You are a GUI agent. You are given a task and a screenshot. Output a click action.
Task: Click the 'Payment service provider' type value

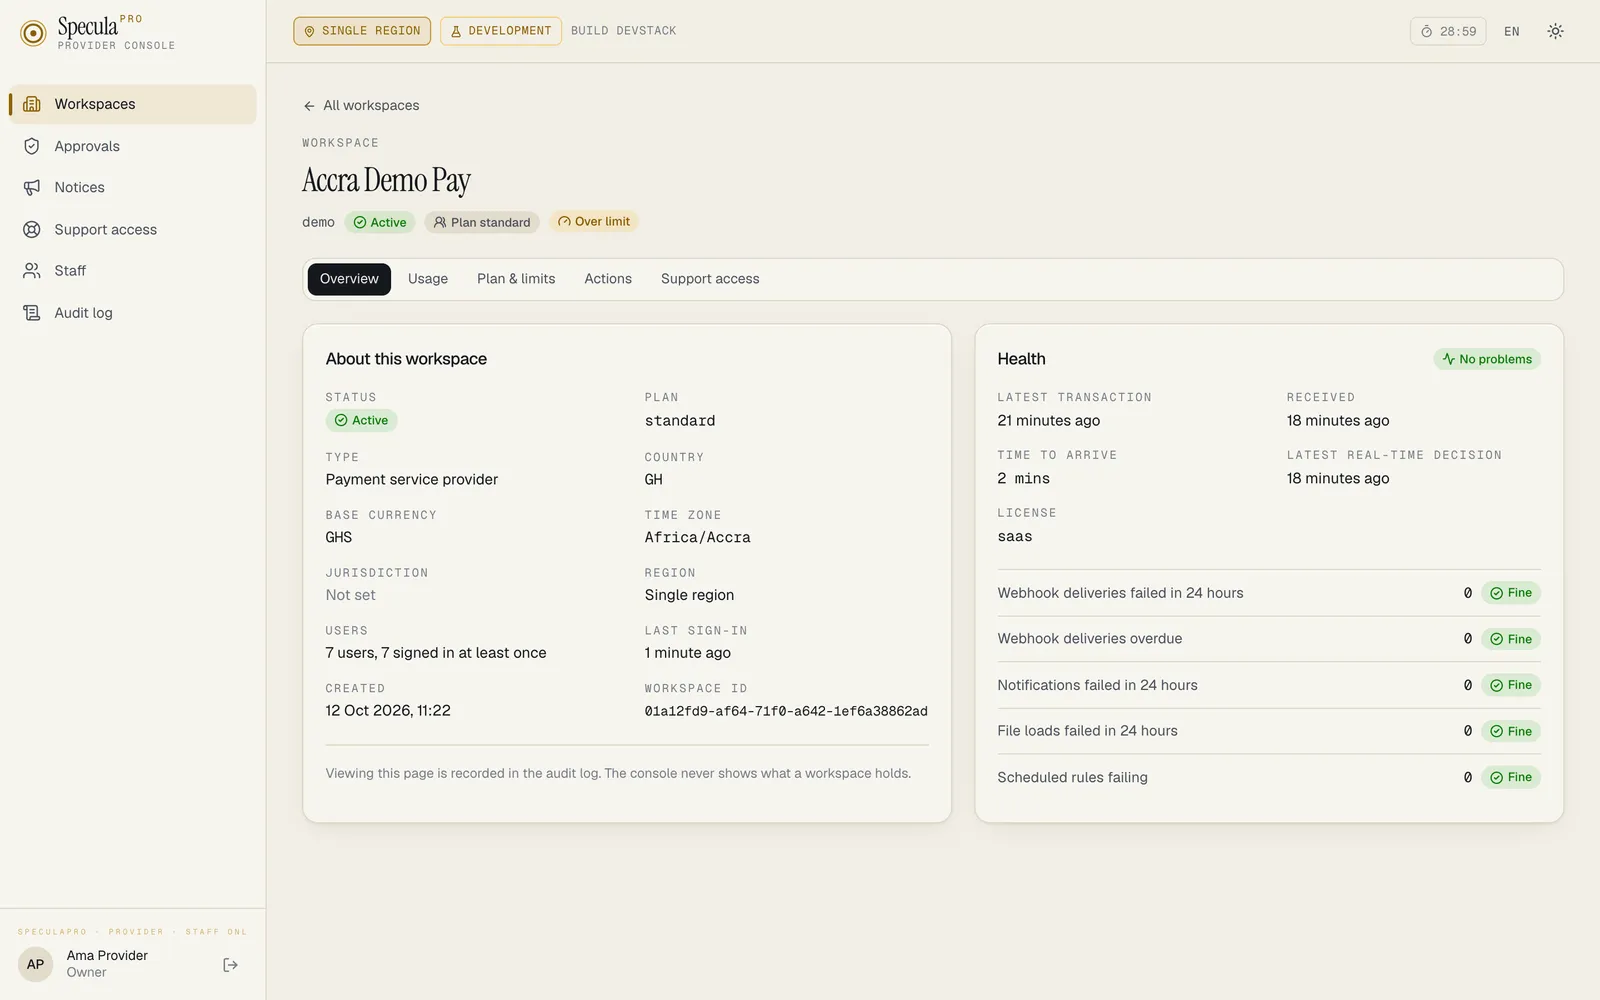(412, 479)
